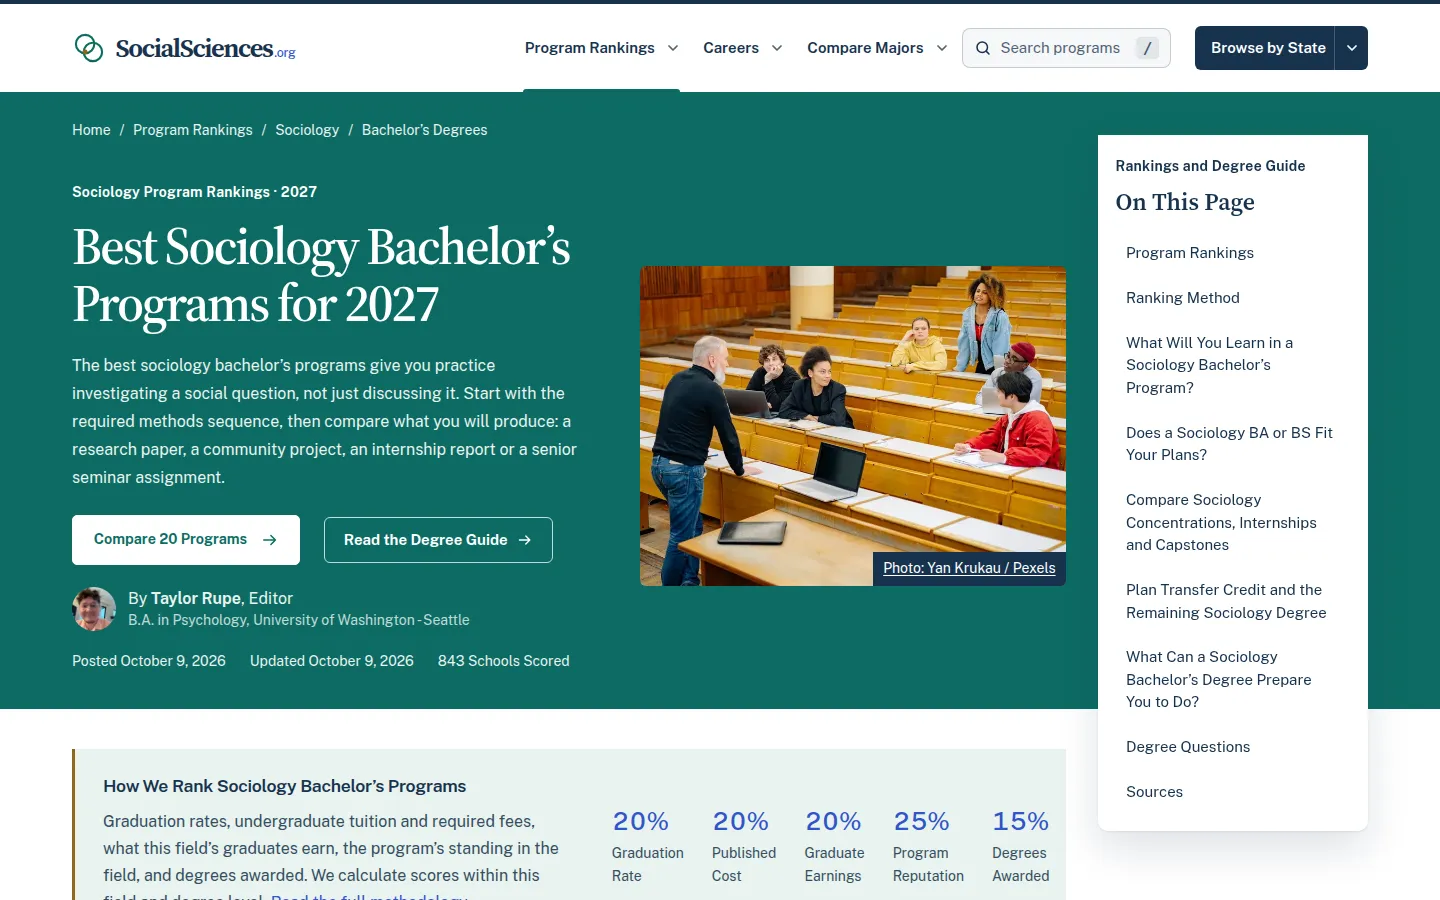
Task: Click the Posted October 9, 2026 date
Action: (149, 661)
